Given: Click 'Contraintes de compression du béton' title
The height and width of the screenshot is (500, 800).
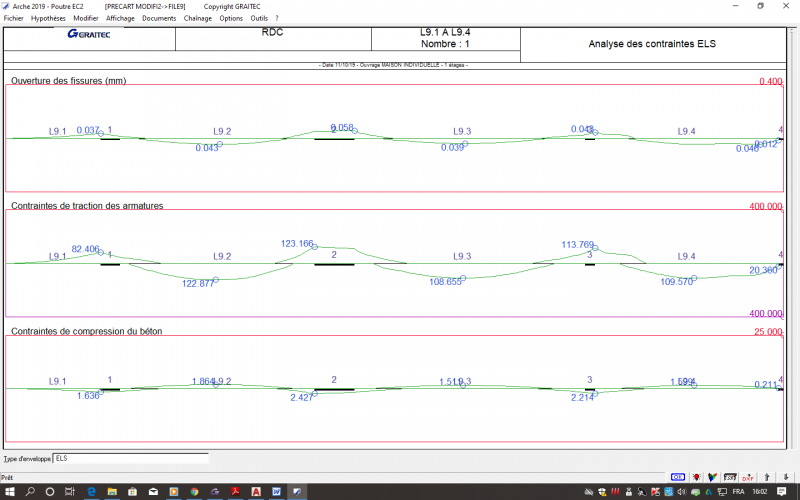Looking at the screenshot, I should point(87,331).
